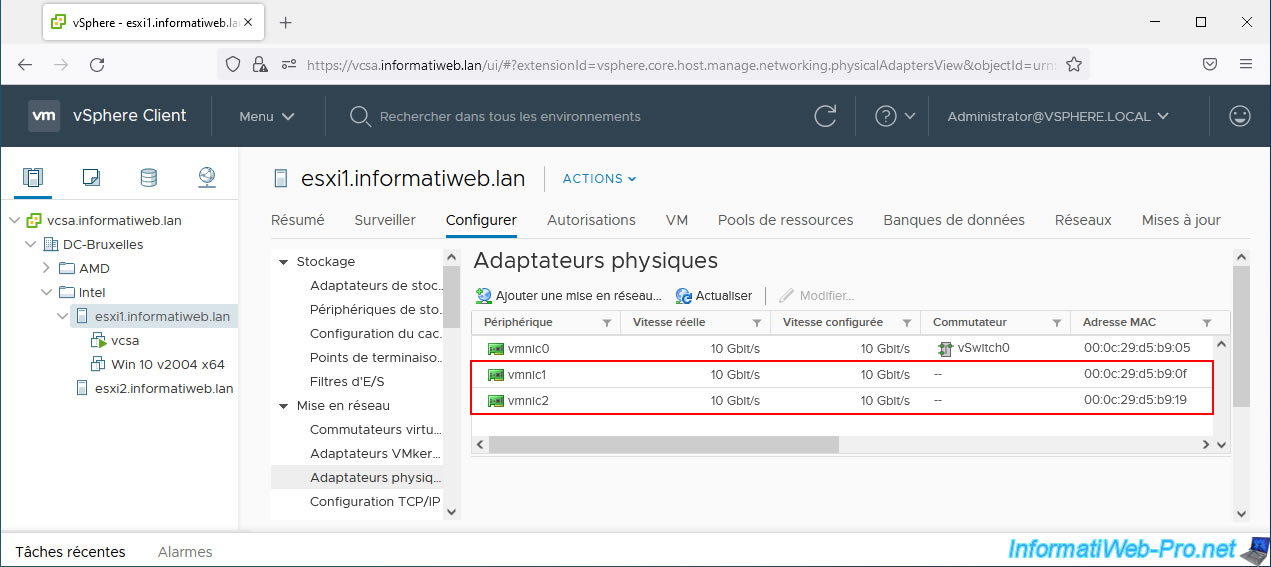Open Commutateurs virtuels settings entry
This screenshot has height=567, width=1271.
pyautogui.click(x=375, y=430)
